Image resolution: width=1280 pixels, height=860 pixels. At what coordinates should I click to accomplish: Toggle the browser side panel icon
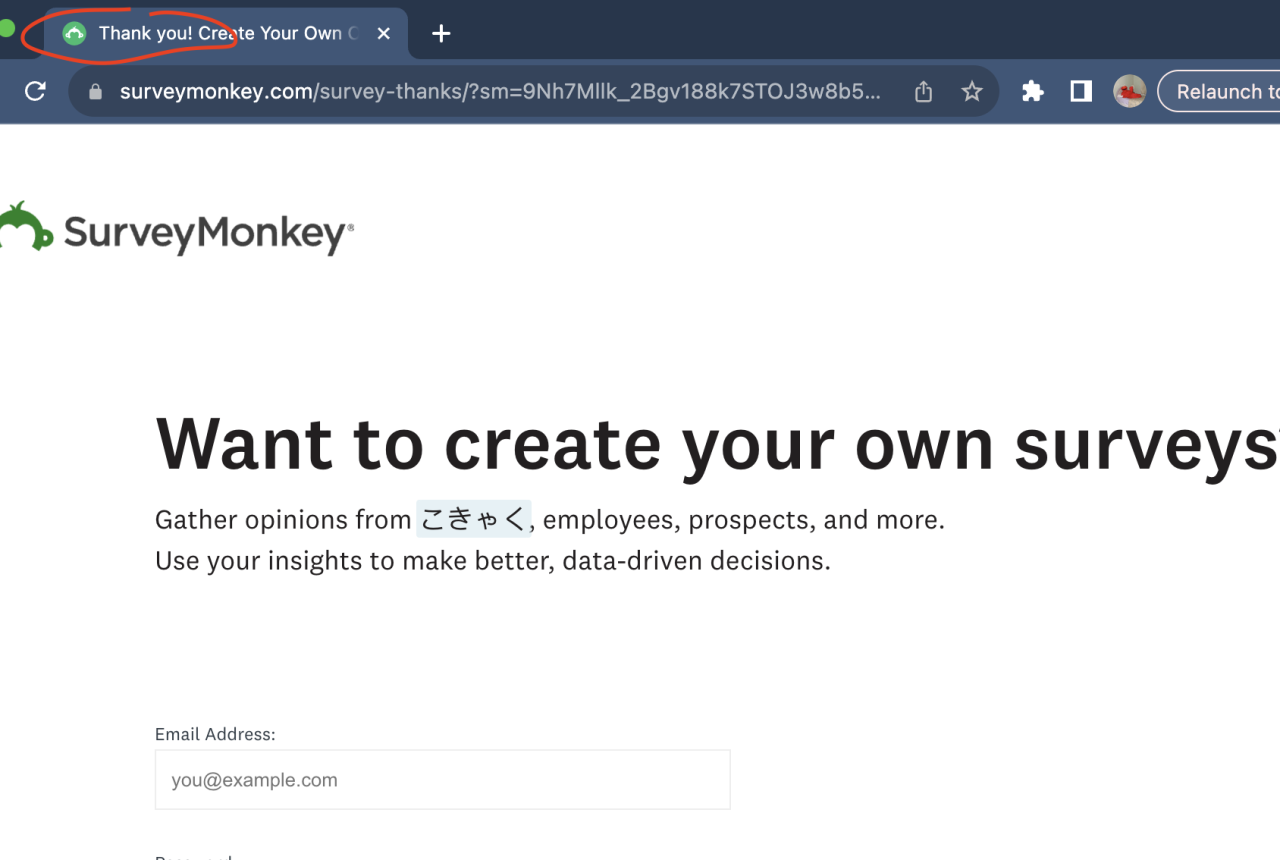click(x=1081, y=92)
